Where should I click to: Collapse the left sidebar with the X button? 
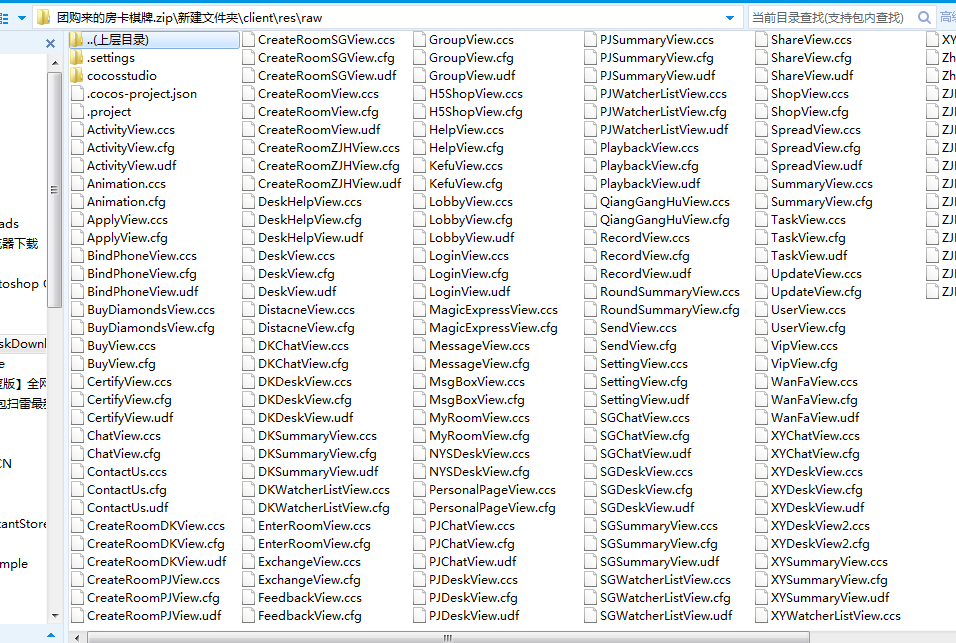tap(51, 43)
